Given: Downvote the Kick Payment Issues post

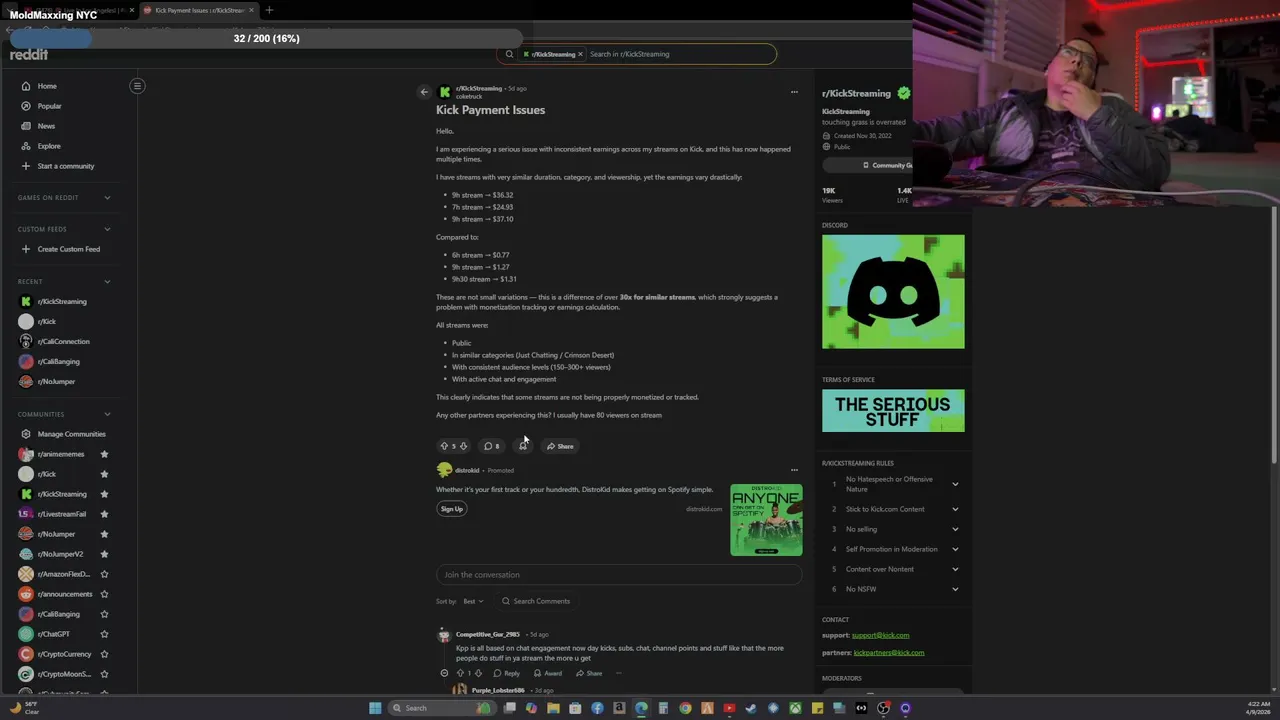Looking at the screenshot, I should point(463,446).
